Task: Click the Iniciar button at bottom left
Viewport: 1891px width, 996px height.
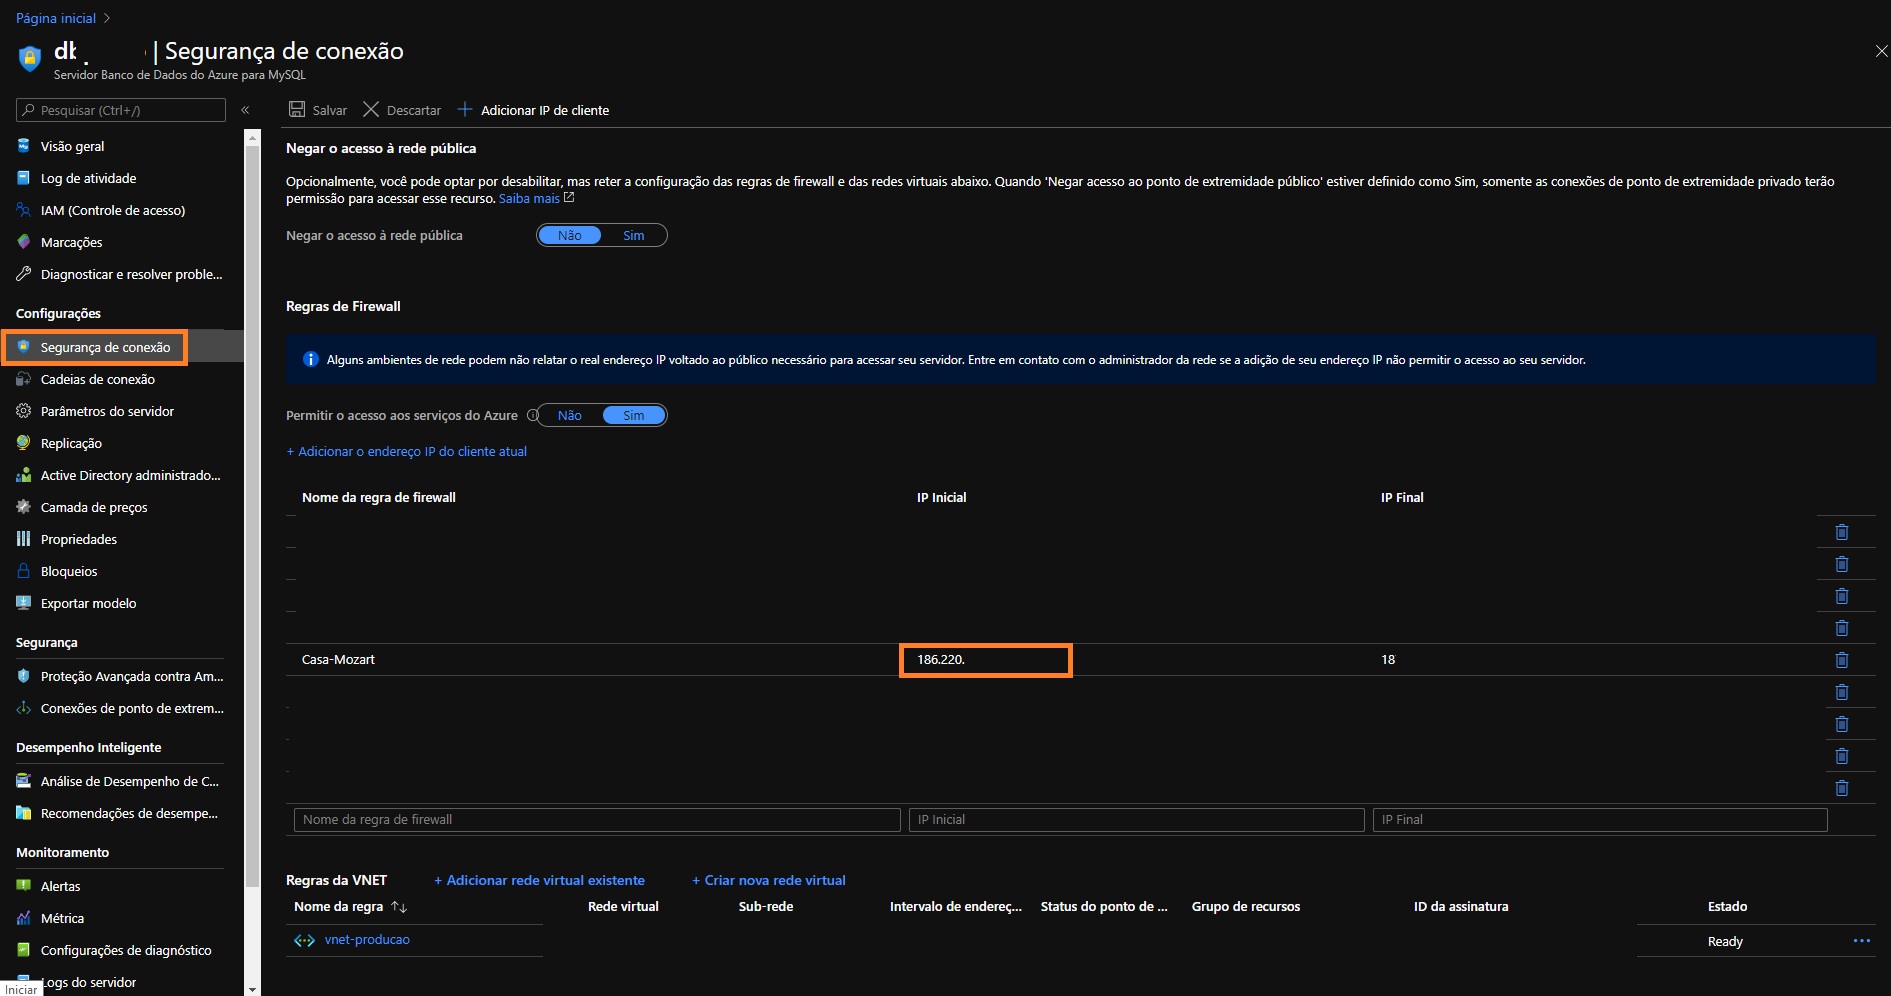Action: 21,989
